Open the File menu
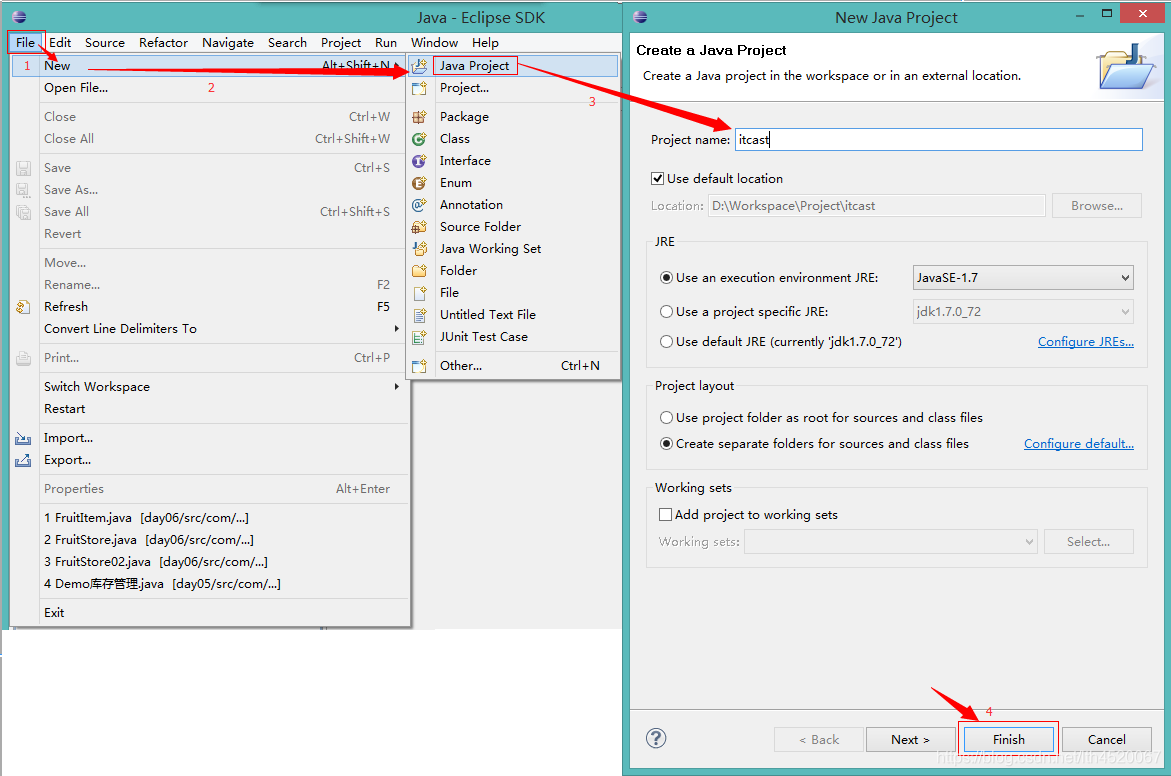This screenshot has width=1171, height=776. (25, 43)
